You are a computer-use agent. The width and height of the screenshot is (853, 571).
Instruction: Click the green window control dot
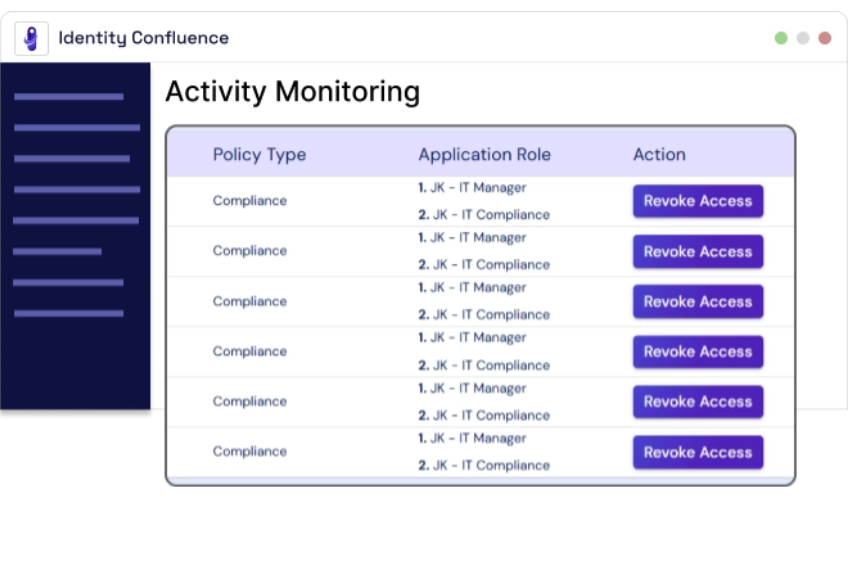tap(781, 38)
